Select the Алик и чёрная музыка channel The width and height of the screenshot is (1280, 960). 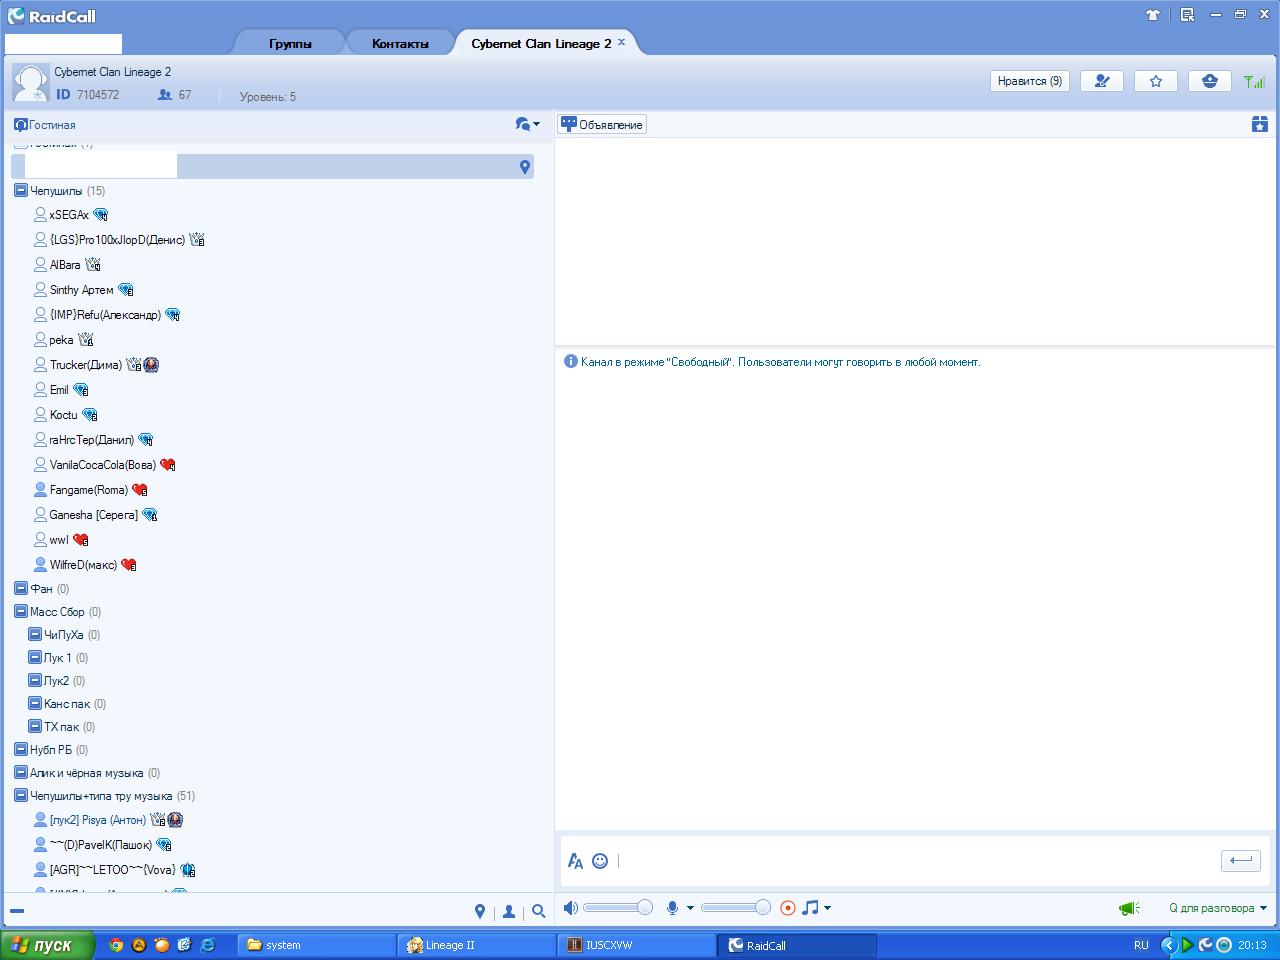(x=86, y=773)
